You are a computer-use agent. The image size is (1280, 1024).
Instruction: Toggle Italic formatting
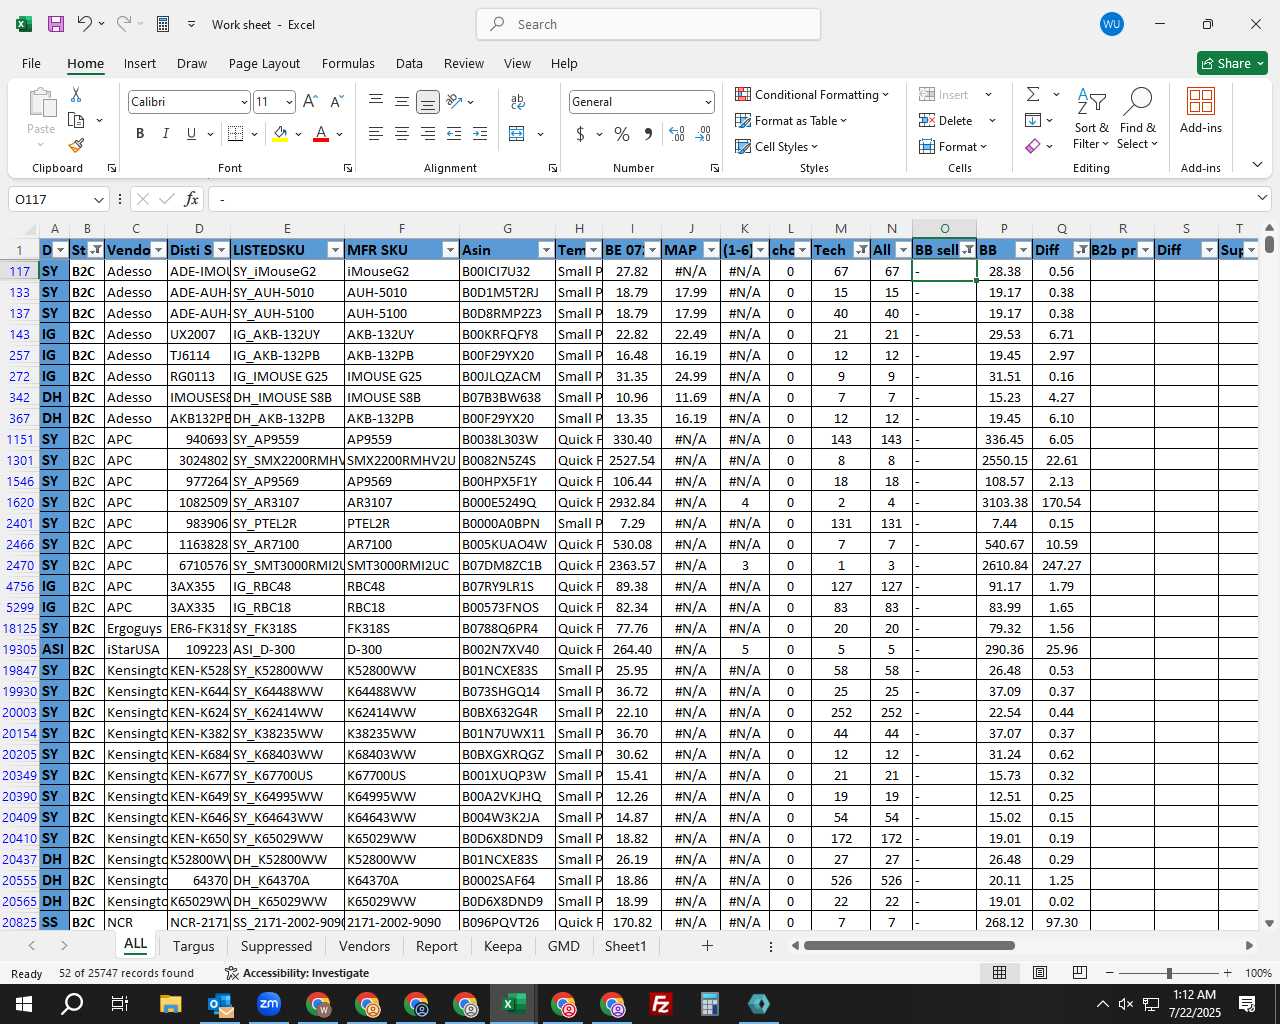[165, 134]
